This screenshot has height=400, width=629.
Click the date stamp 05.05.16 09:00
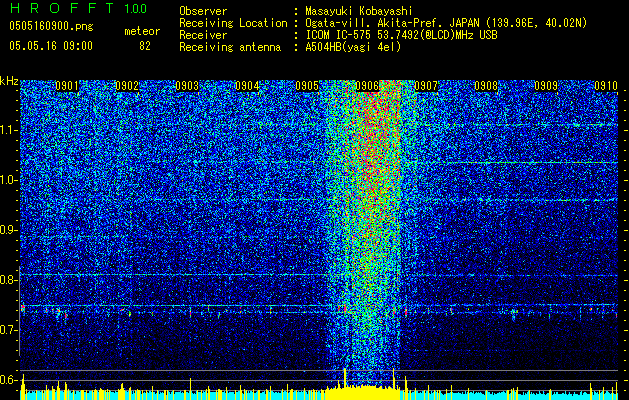pyautogui.click(x=51, y=46)
